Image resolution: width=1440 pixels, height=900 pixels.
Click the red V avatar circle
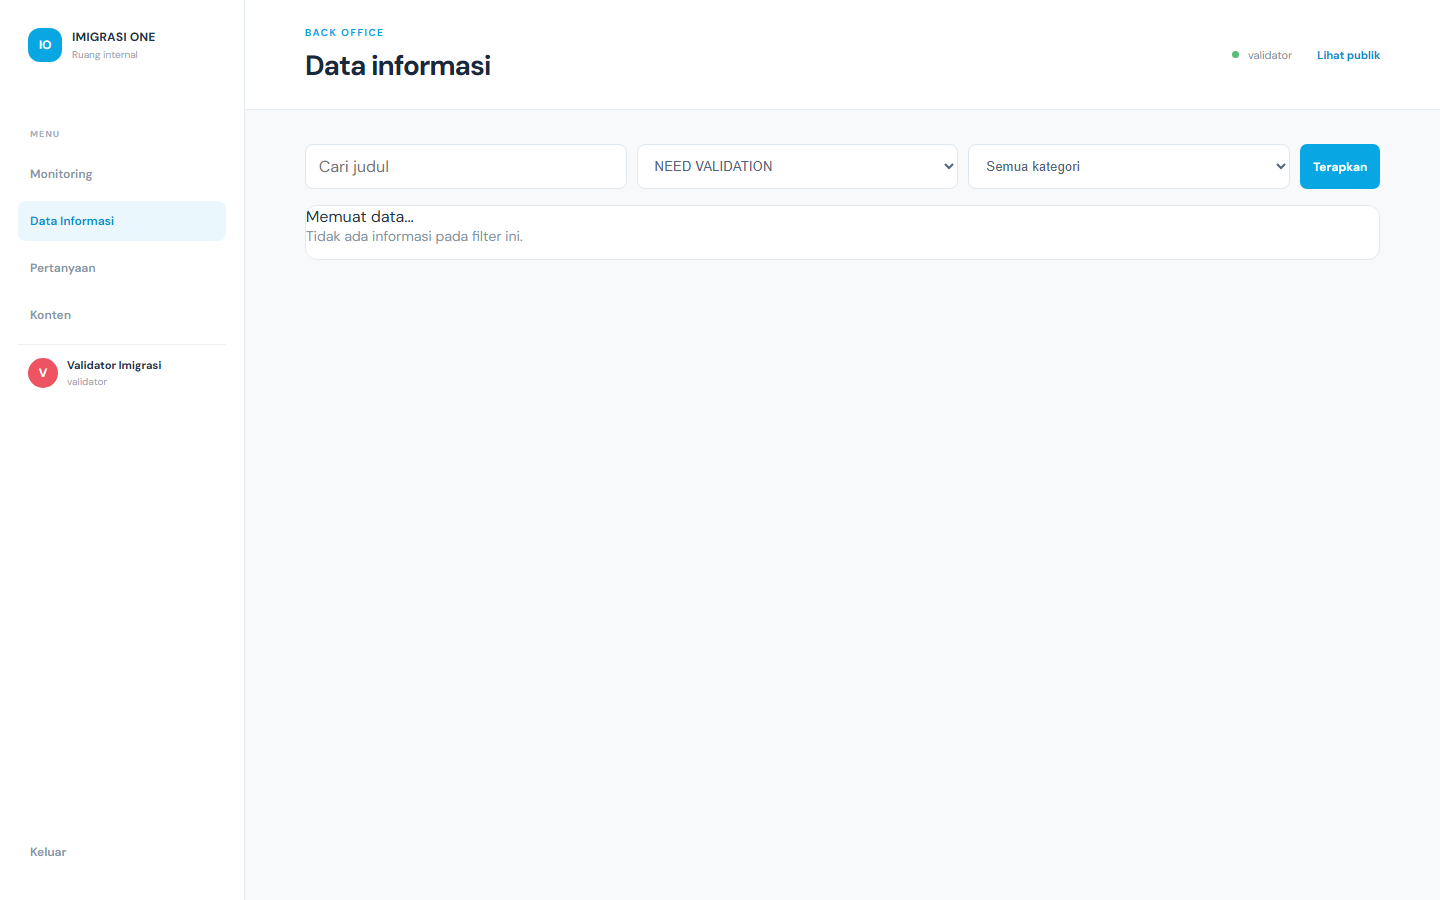coord(43,373)
